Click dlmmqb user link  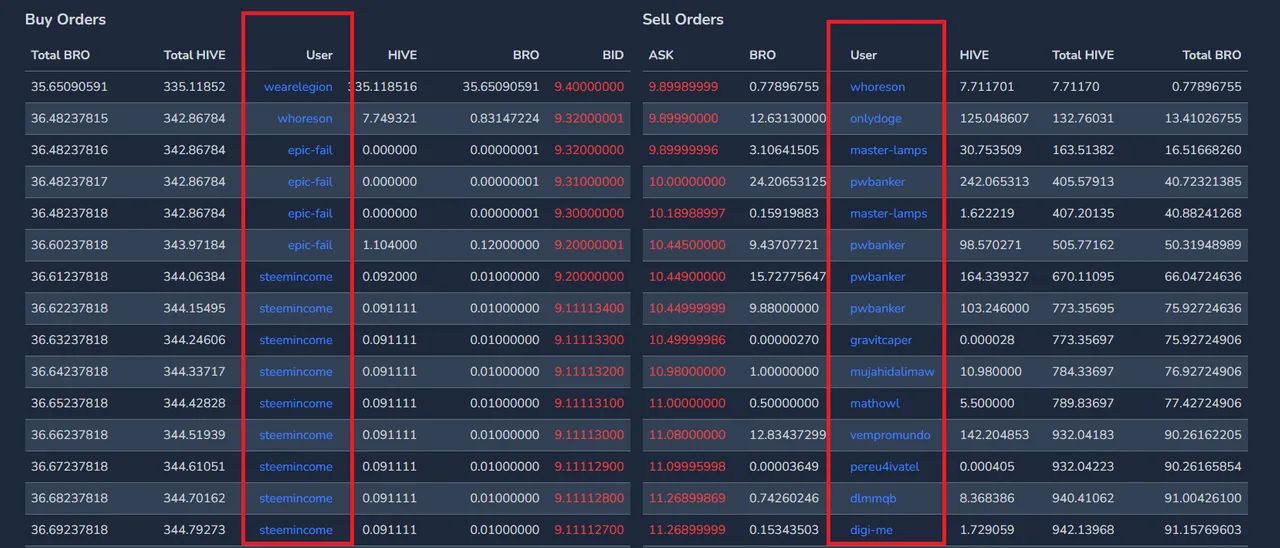[x=871, y=499]
